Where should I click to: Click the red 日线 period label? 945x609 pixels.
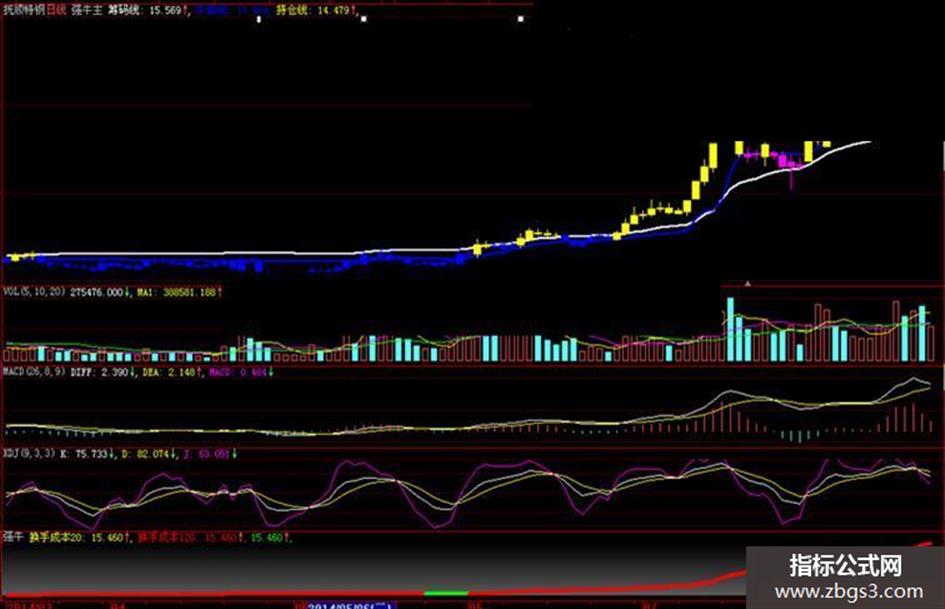coord(57,10)
